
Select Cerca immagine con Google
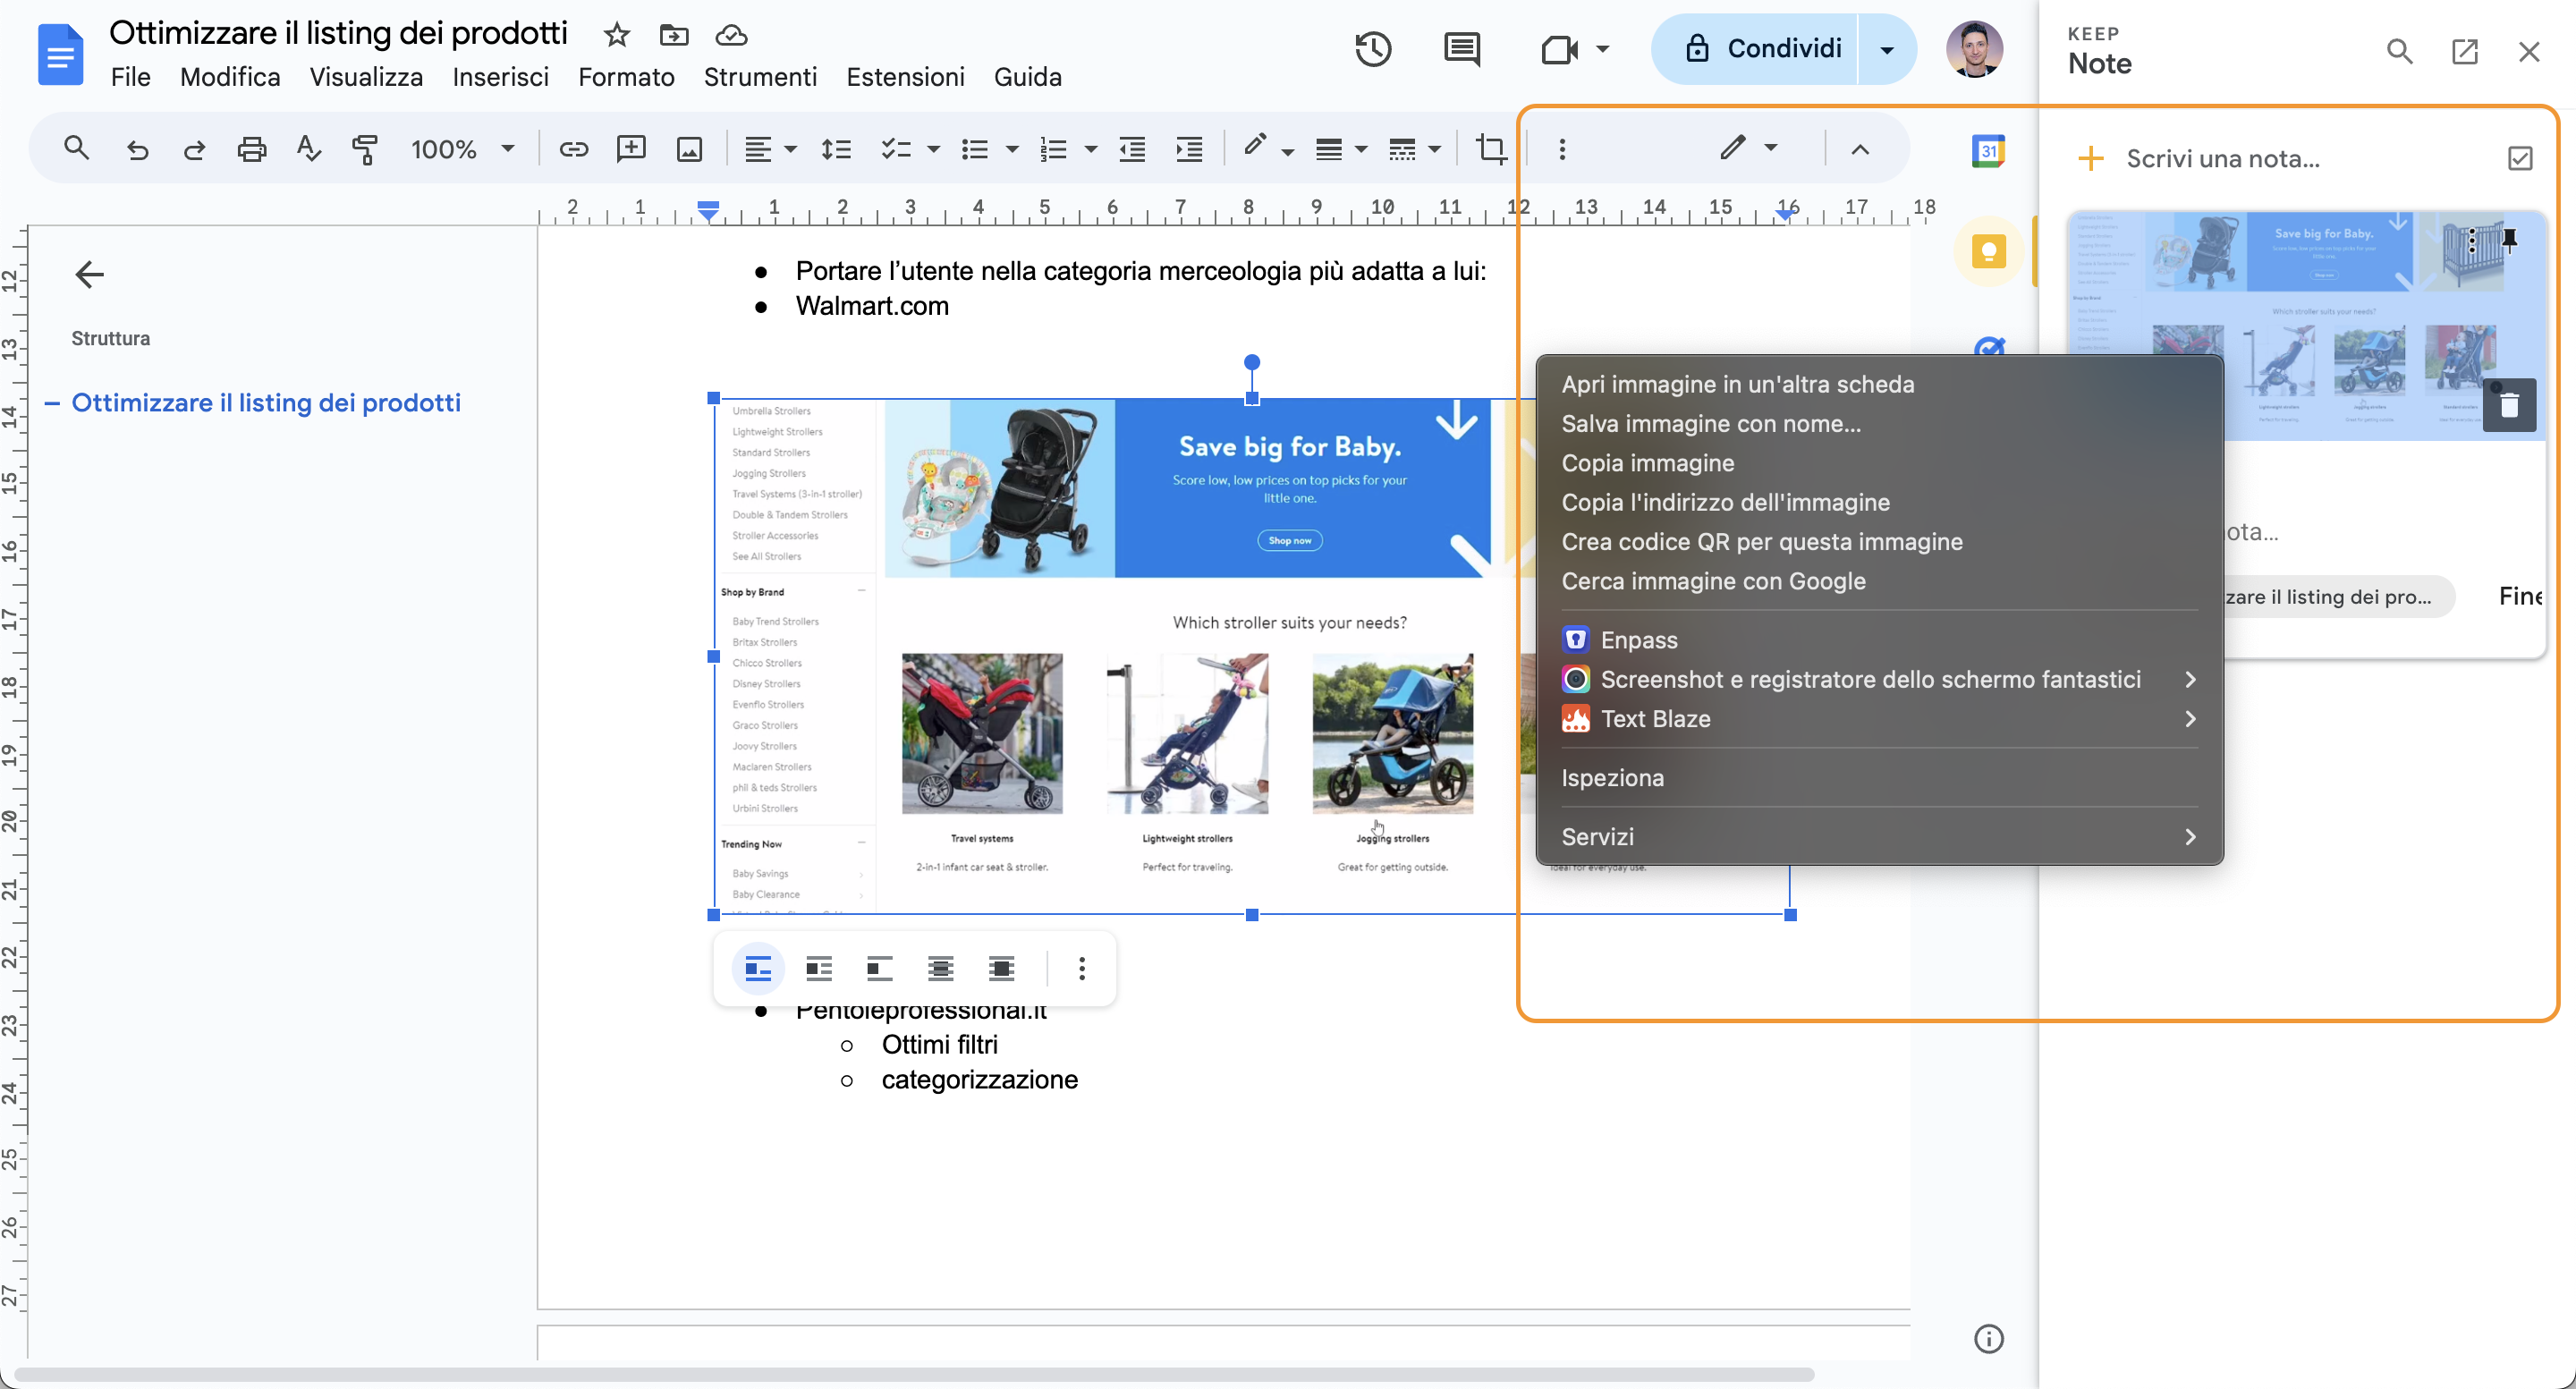[x=1713, y=581]
